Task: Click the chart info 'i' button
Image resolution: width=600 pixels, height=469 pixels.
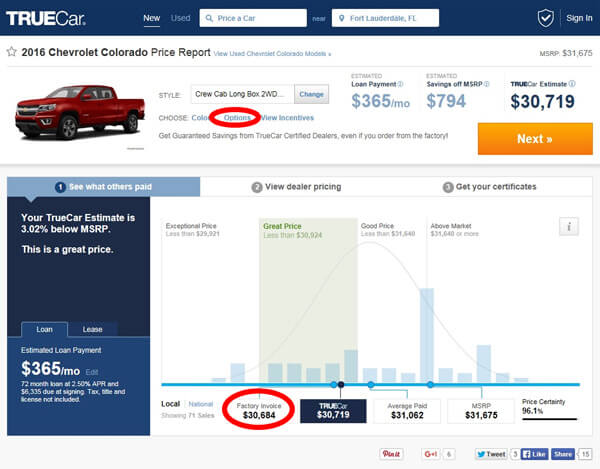Action: [569, 226]
